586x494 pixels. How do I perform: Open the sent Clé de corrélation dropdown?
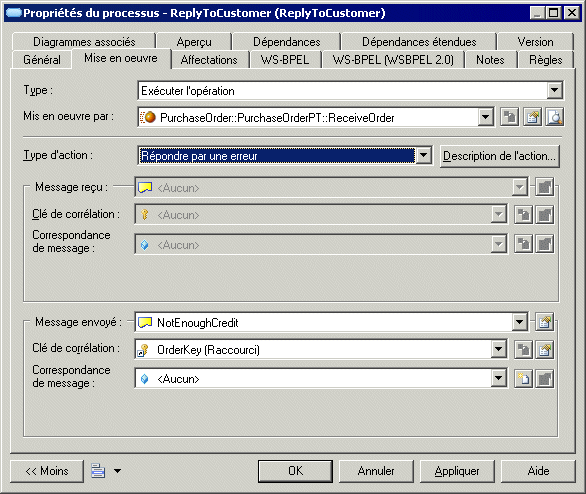click(x=499, y=350)
